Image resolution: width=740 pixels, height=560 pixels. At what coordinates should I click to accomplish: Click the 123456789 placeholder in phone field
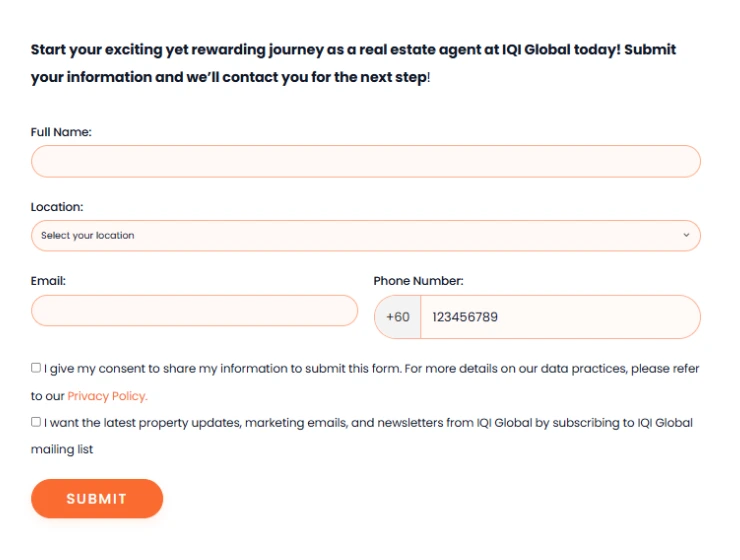tap(465, 317)
